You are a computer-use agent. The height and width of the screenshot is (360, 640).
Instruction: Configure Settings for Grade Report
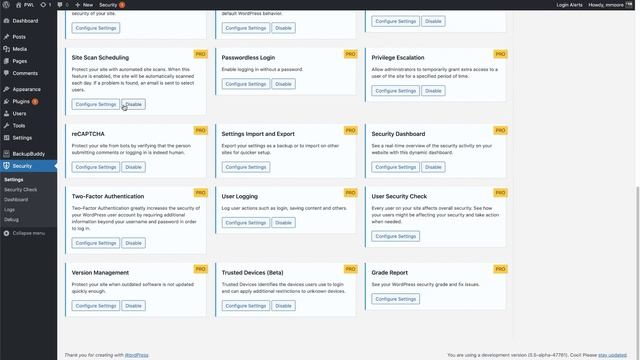pos(396,299)
